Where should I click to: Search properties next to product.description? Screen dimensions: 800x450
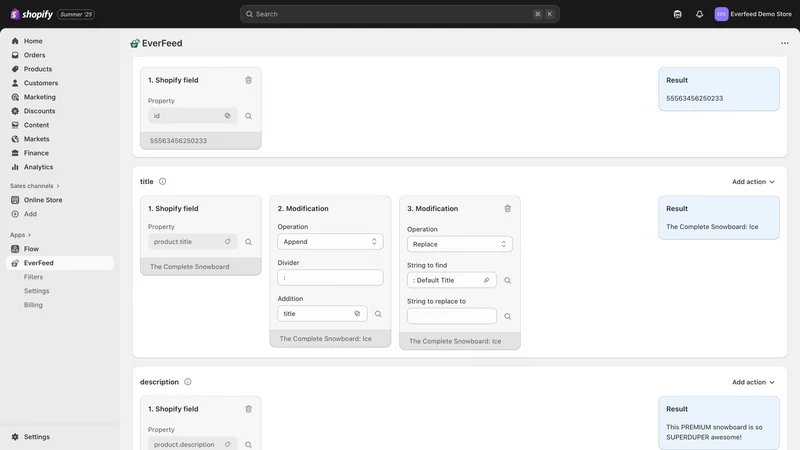[x=248, y=444]
